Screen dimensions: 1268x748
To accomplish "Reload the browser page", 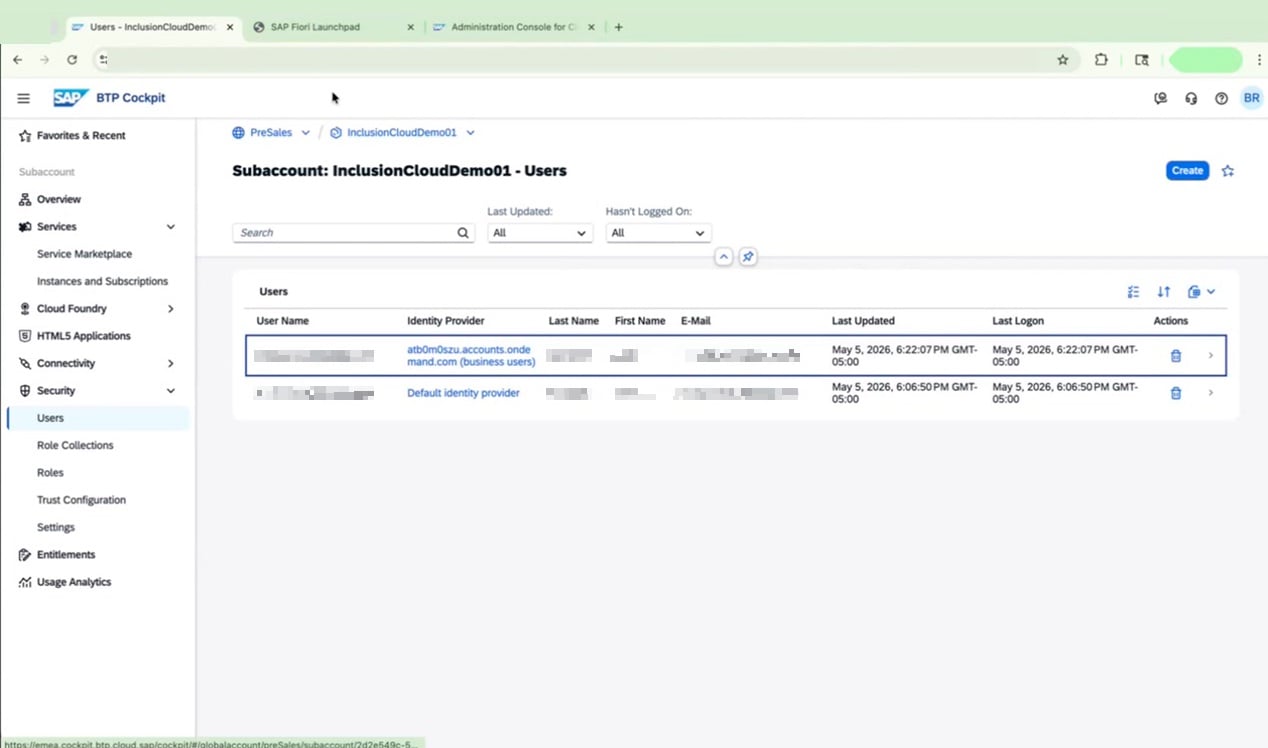I will (72, 60).
